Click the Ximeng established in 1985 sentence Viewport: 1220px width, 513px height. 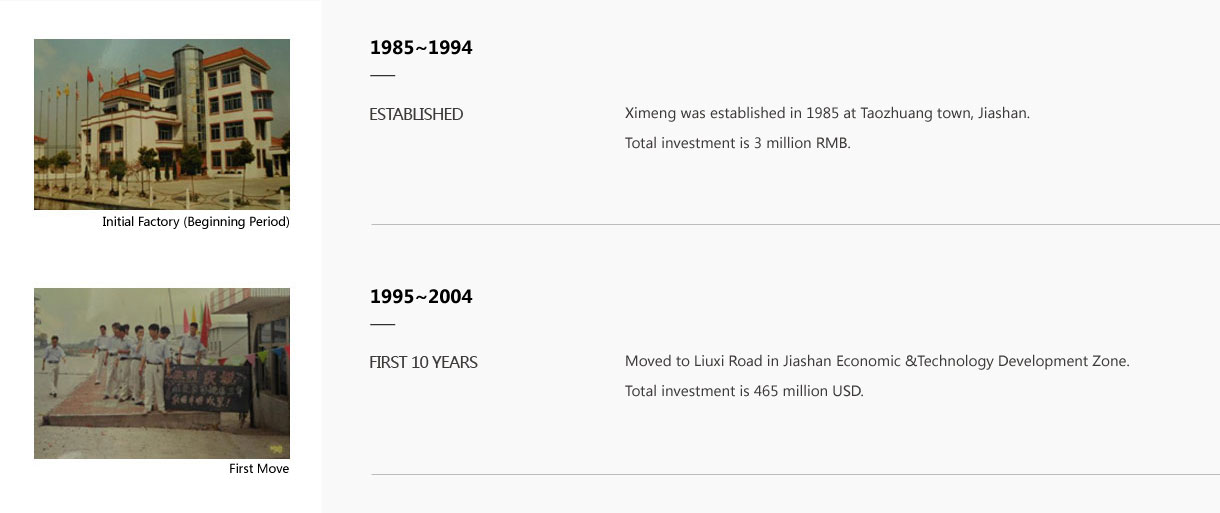827,113
